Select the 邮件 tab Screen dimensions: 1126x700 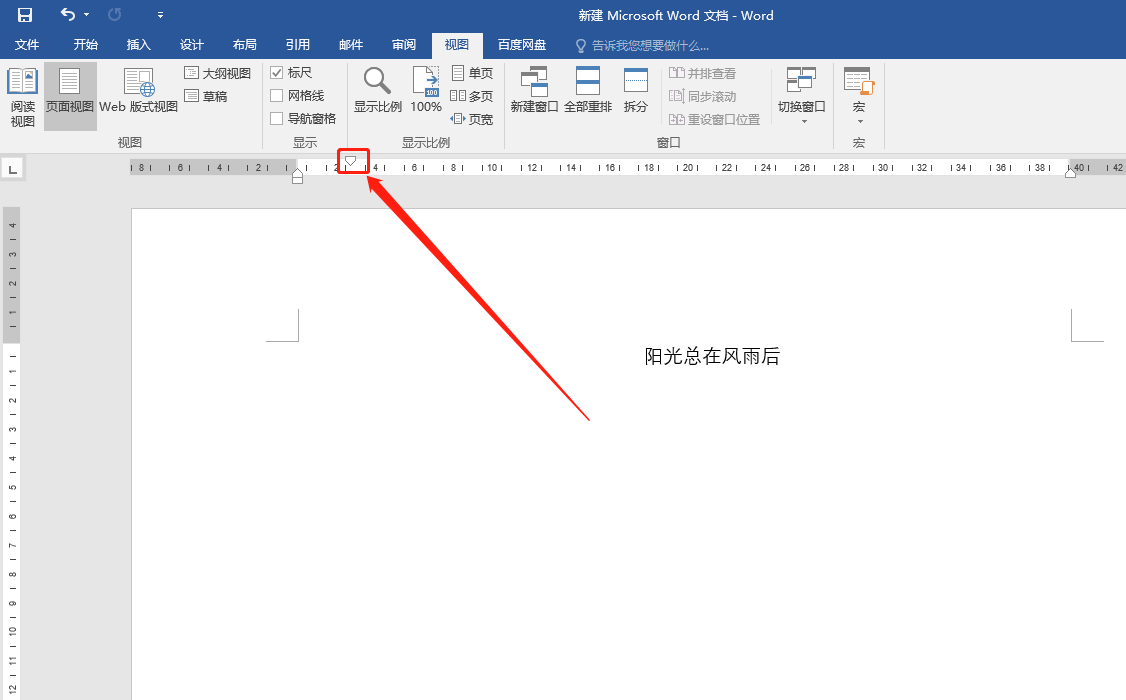(x=351, y=45)
